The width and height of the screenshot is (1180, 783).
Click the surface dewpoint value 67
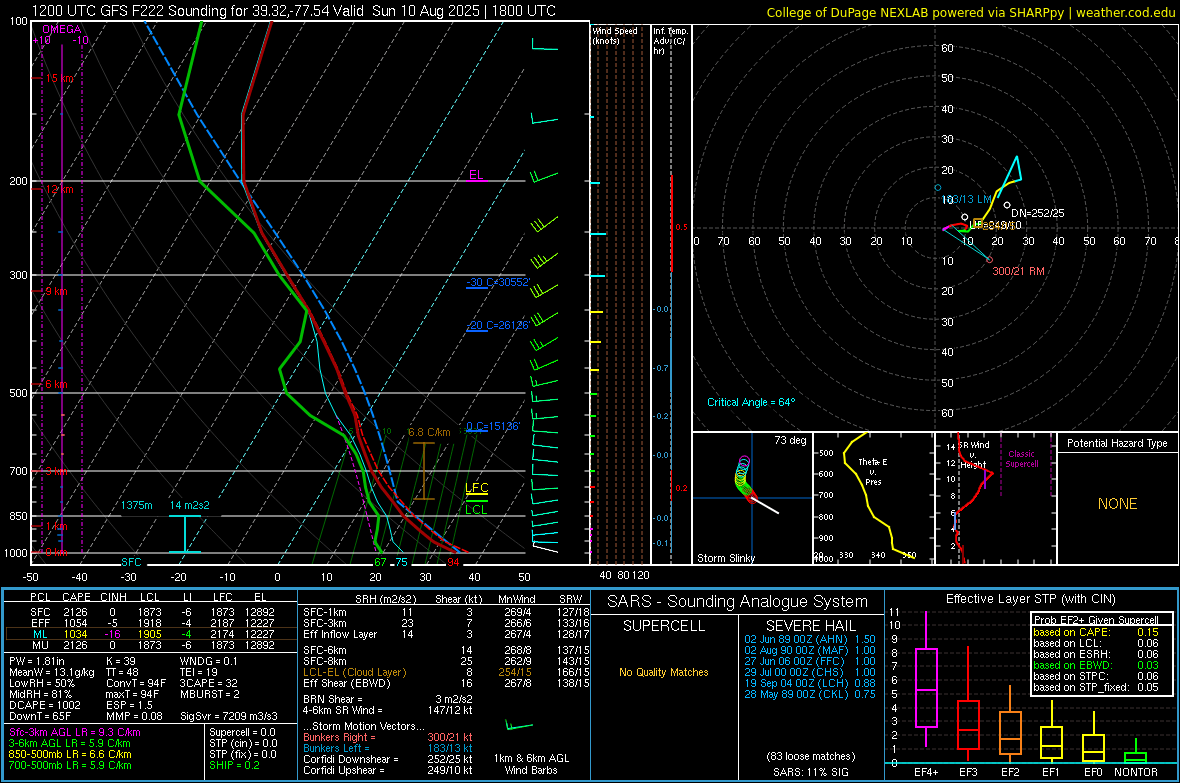[x=380, y=562]
